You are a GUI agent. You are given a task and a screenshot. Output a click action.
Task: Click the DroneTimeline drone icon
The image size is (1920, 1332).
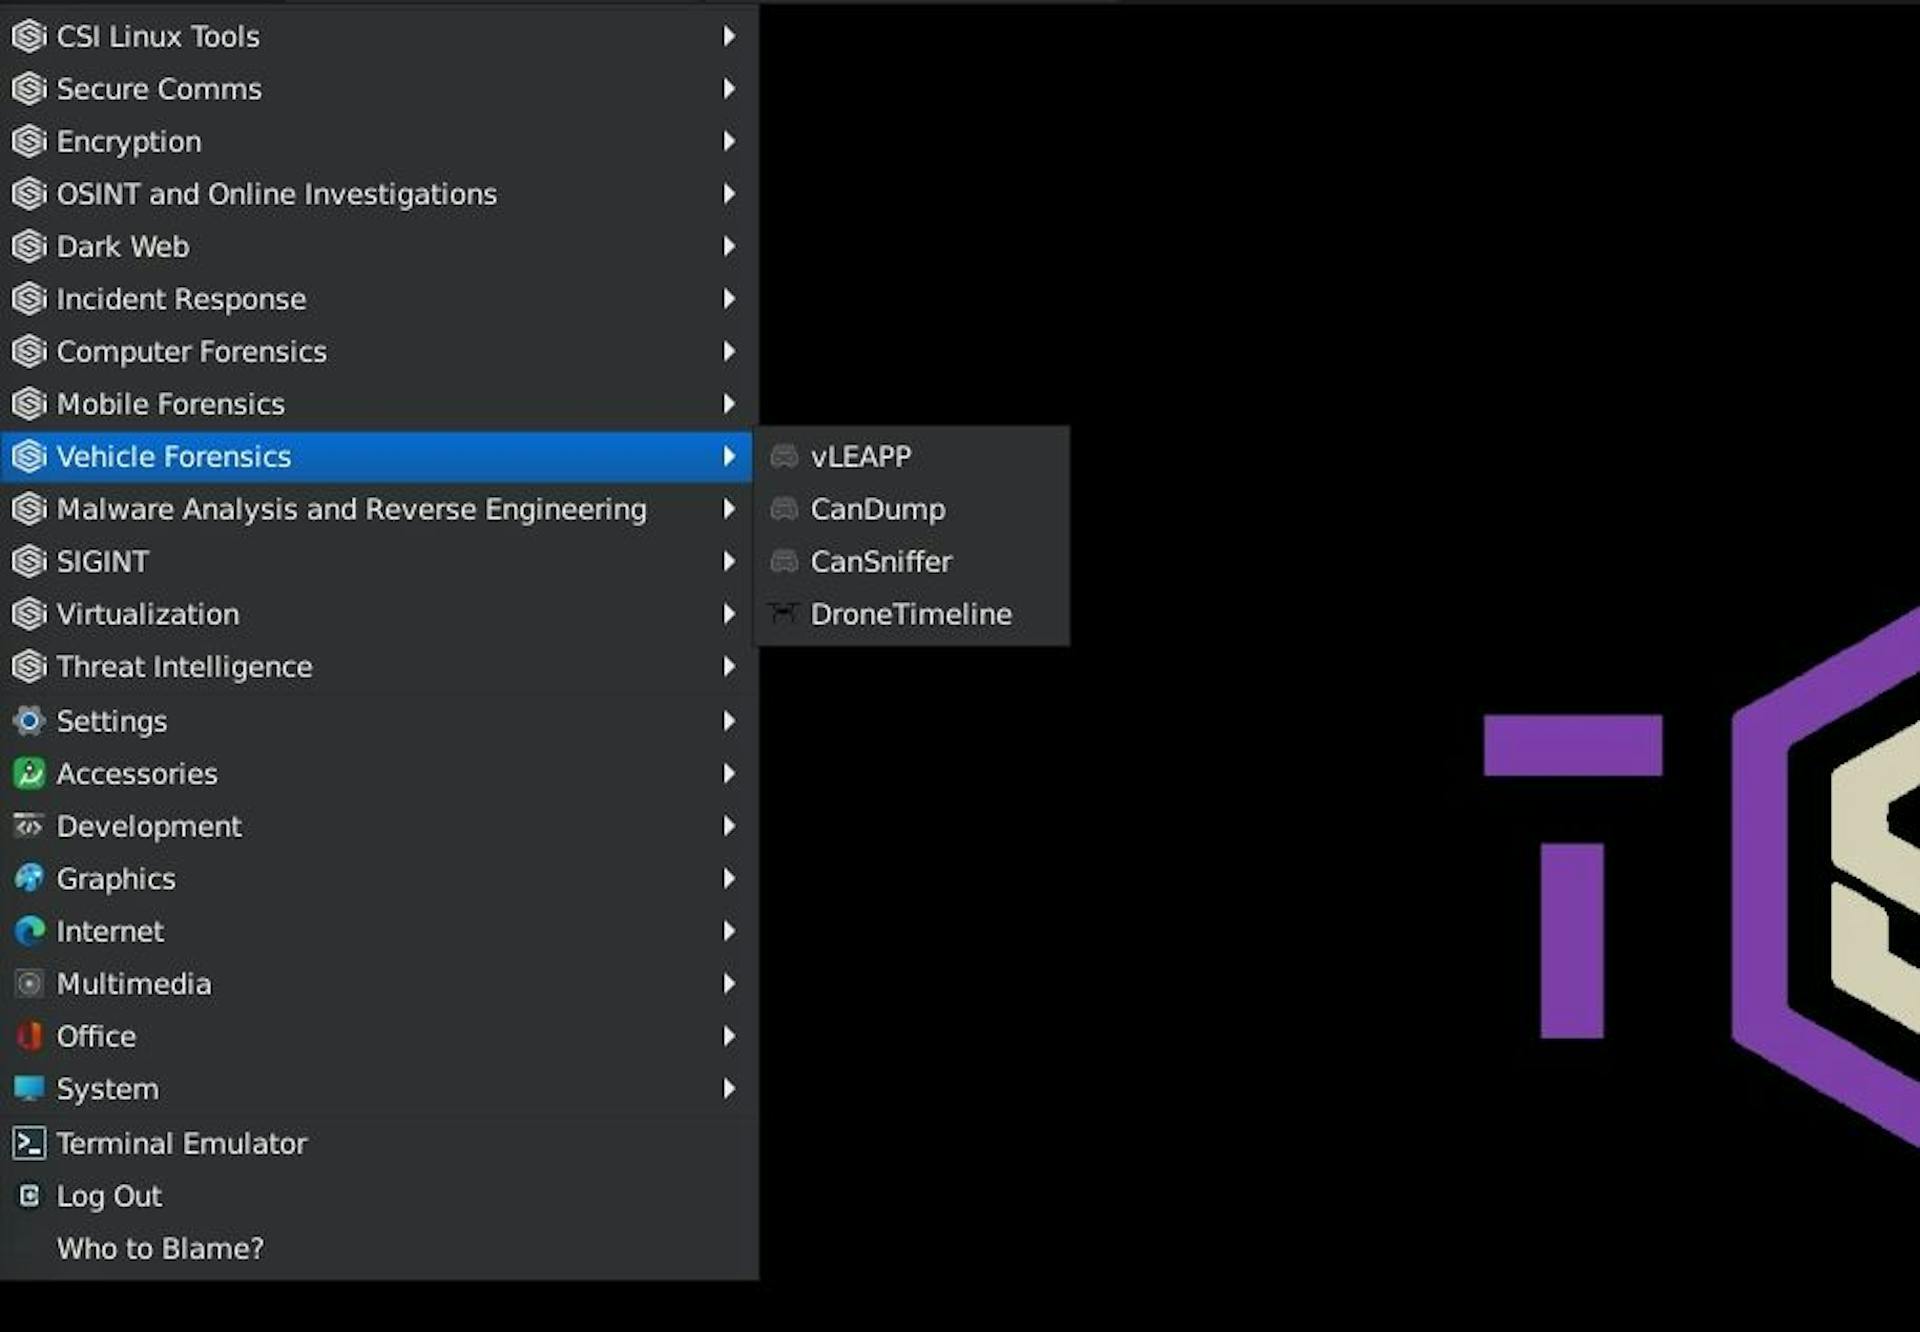[x=783, y=613]
